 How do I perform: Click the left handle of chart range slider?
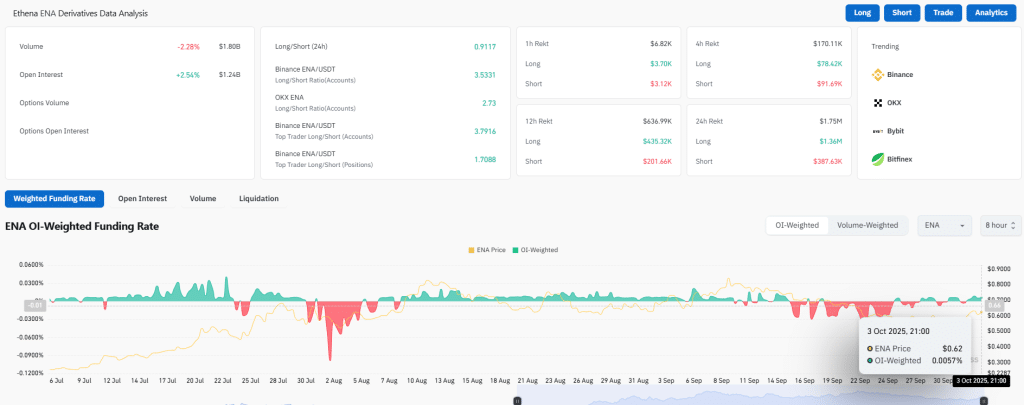click(x=516, y=400)
